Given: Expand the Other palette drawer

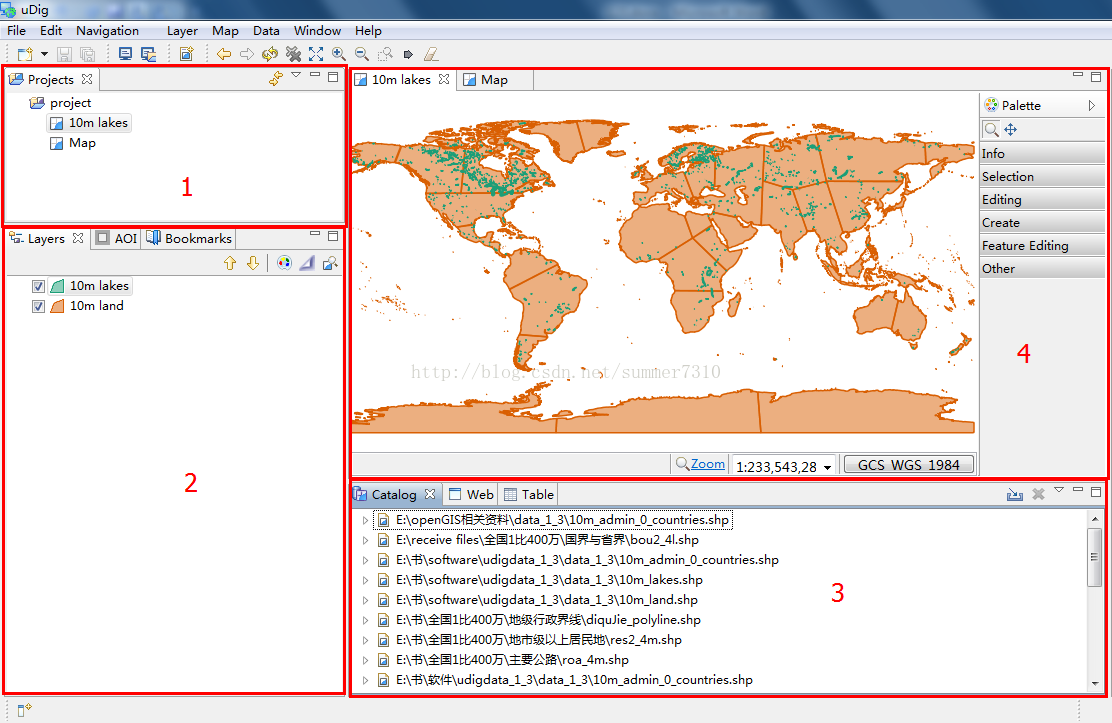Looking at the screenshot, I should click(x=1042, y=268).
